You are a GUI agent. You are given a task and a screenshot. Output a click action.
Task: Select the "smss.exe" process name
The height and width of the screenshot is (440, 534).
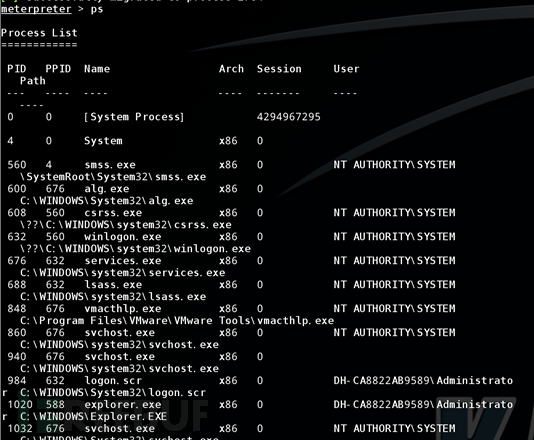(x=110, y=165)
